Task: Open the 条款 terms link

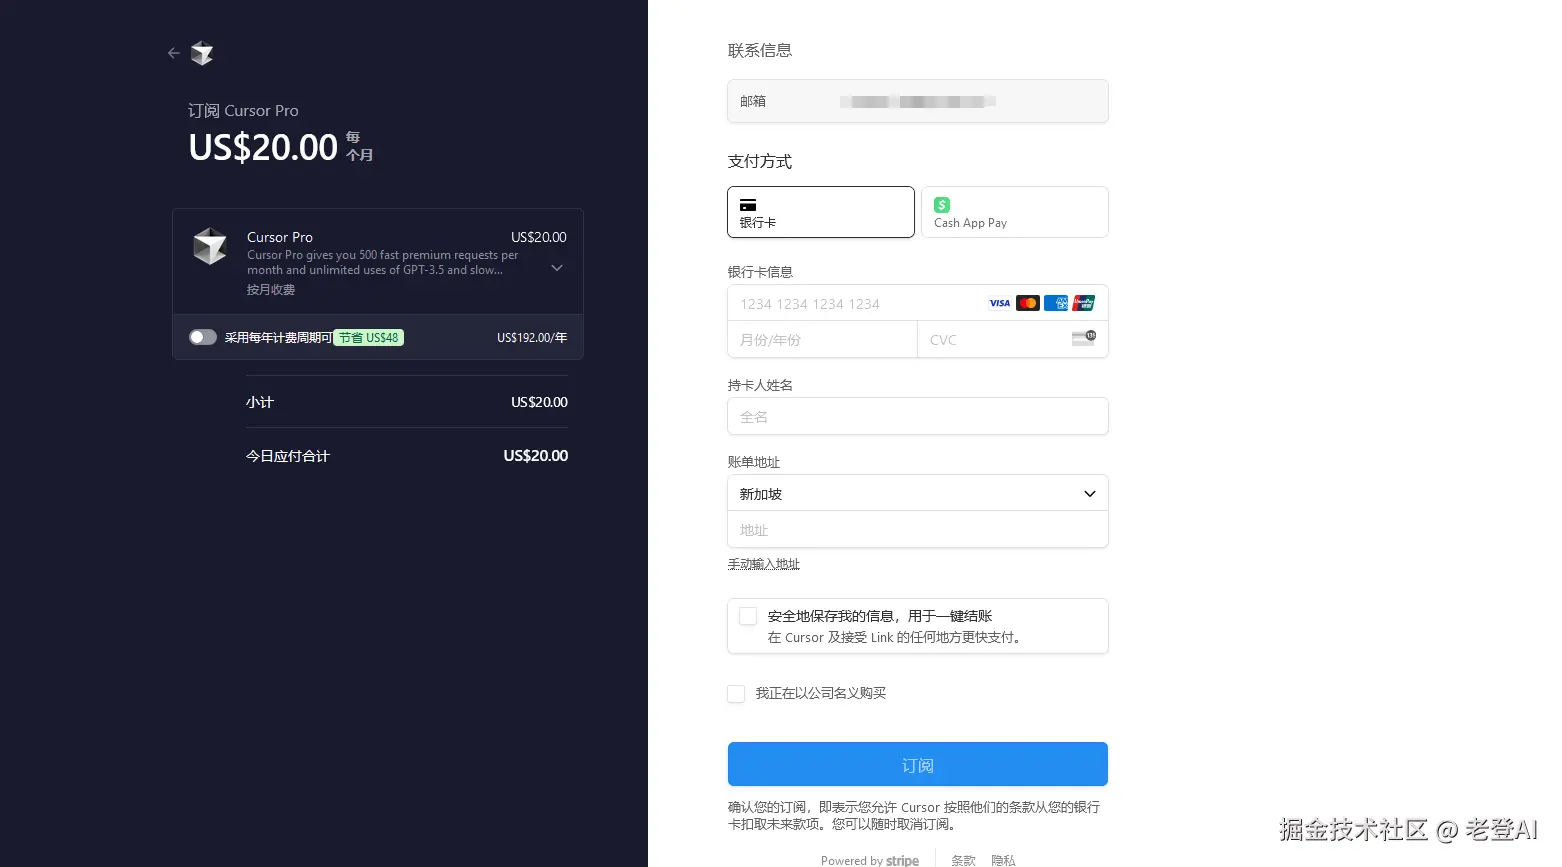Action: 963,860
